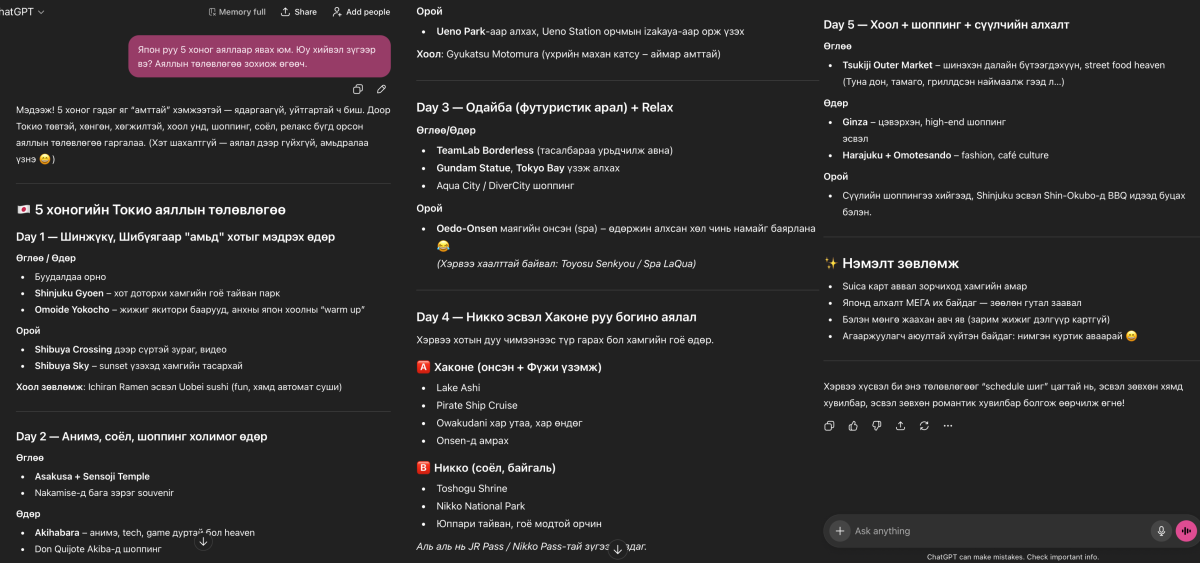Screen dimensions: 1200x563
Task: Open Add people in the header
Action: (x=361, y=12)
